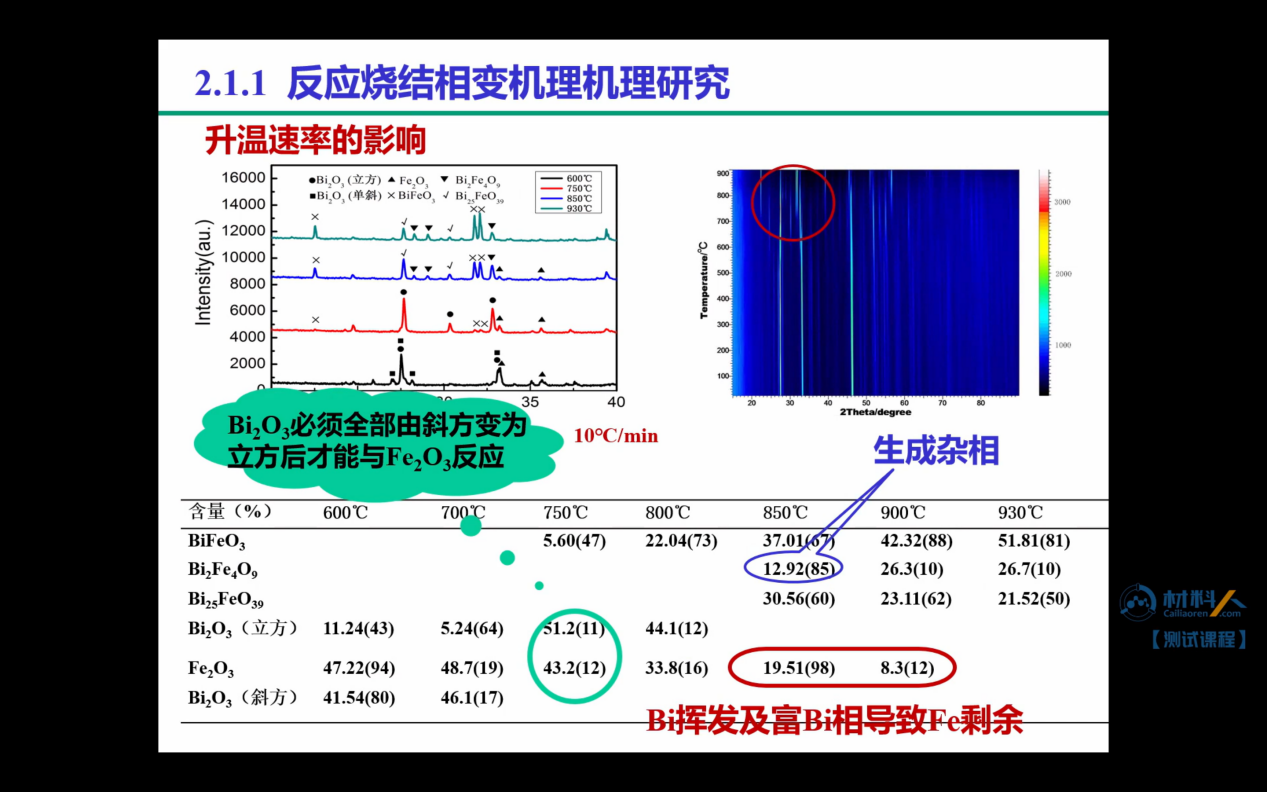Click the circled cell "12.92(85)"
1267x792 pixels.
[799, 569]
